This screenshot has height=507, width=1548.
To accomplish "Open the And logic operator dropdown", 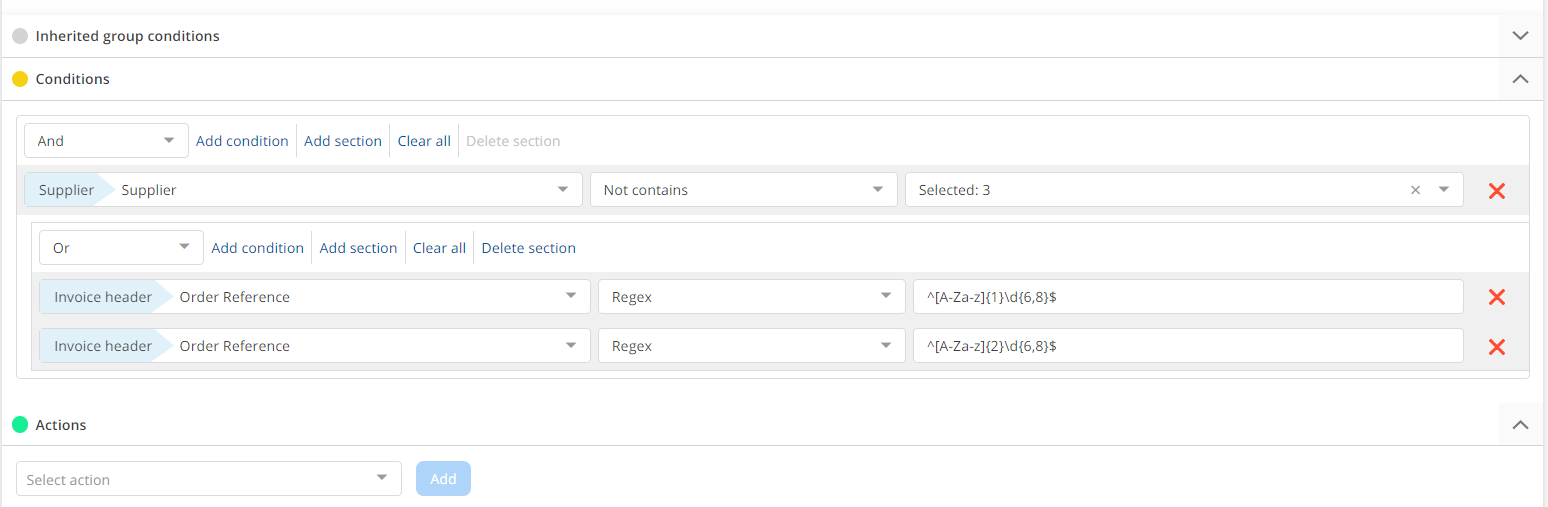I will (x=106, y=141).
